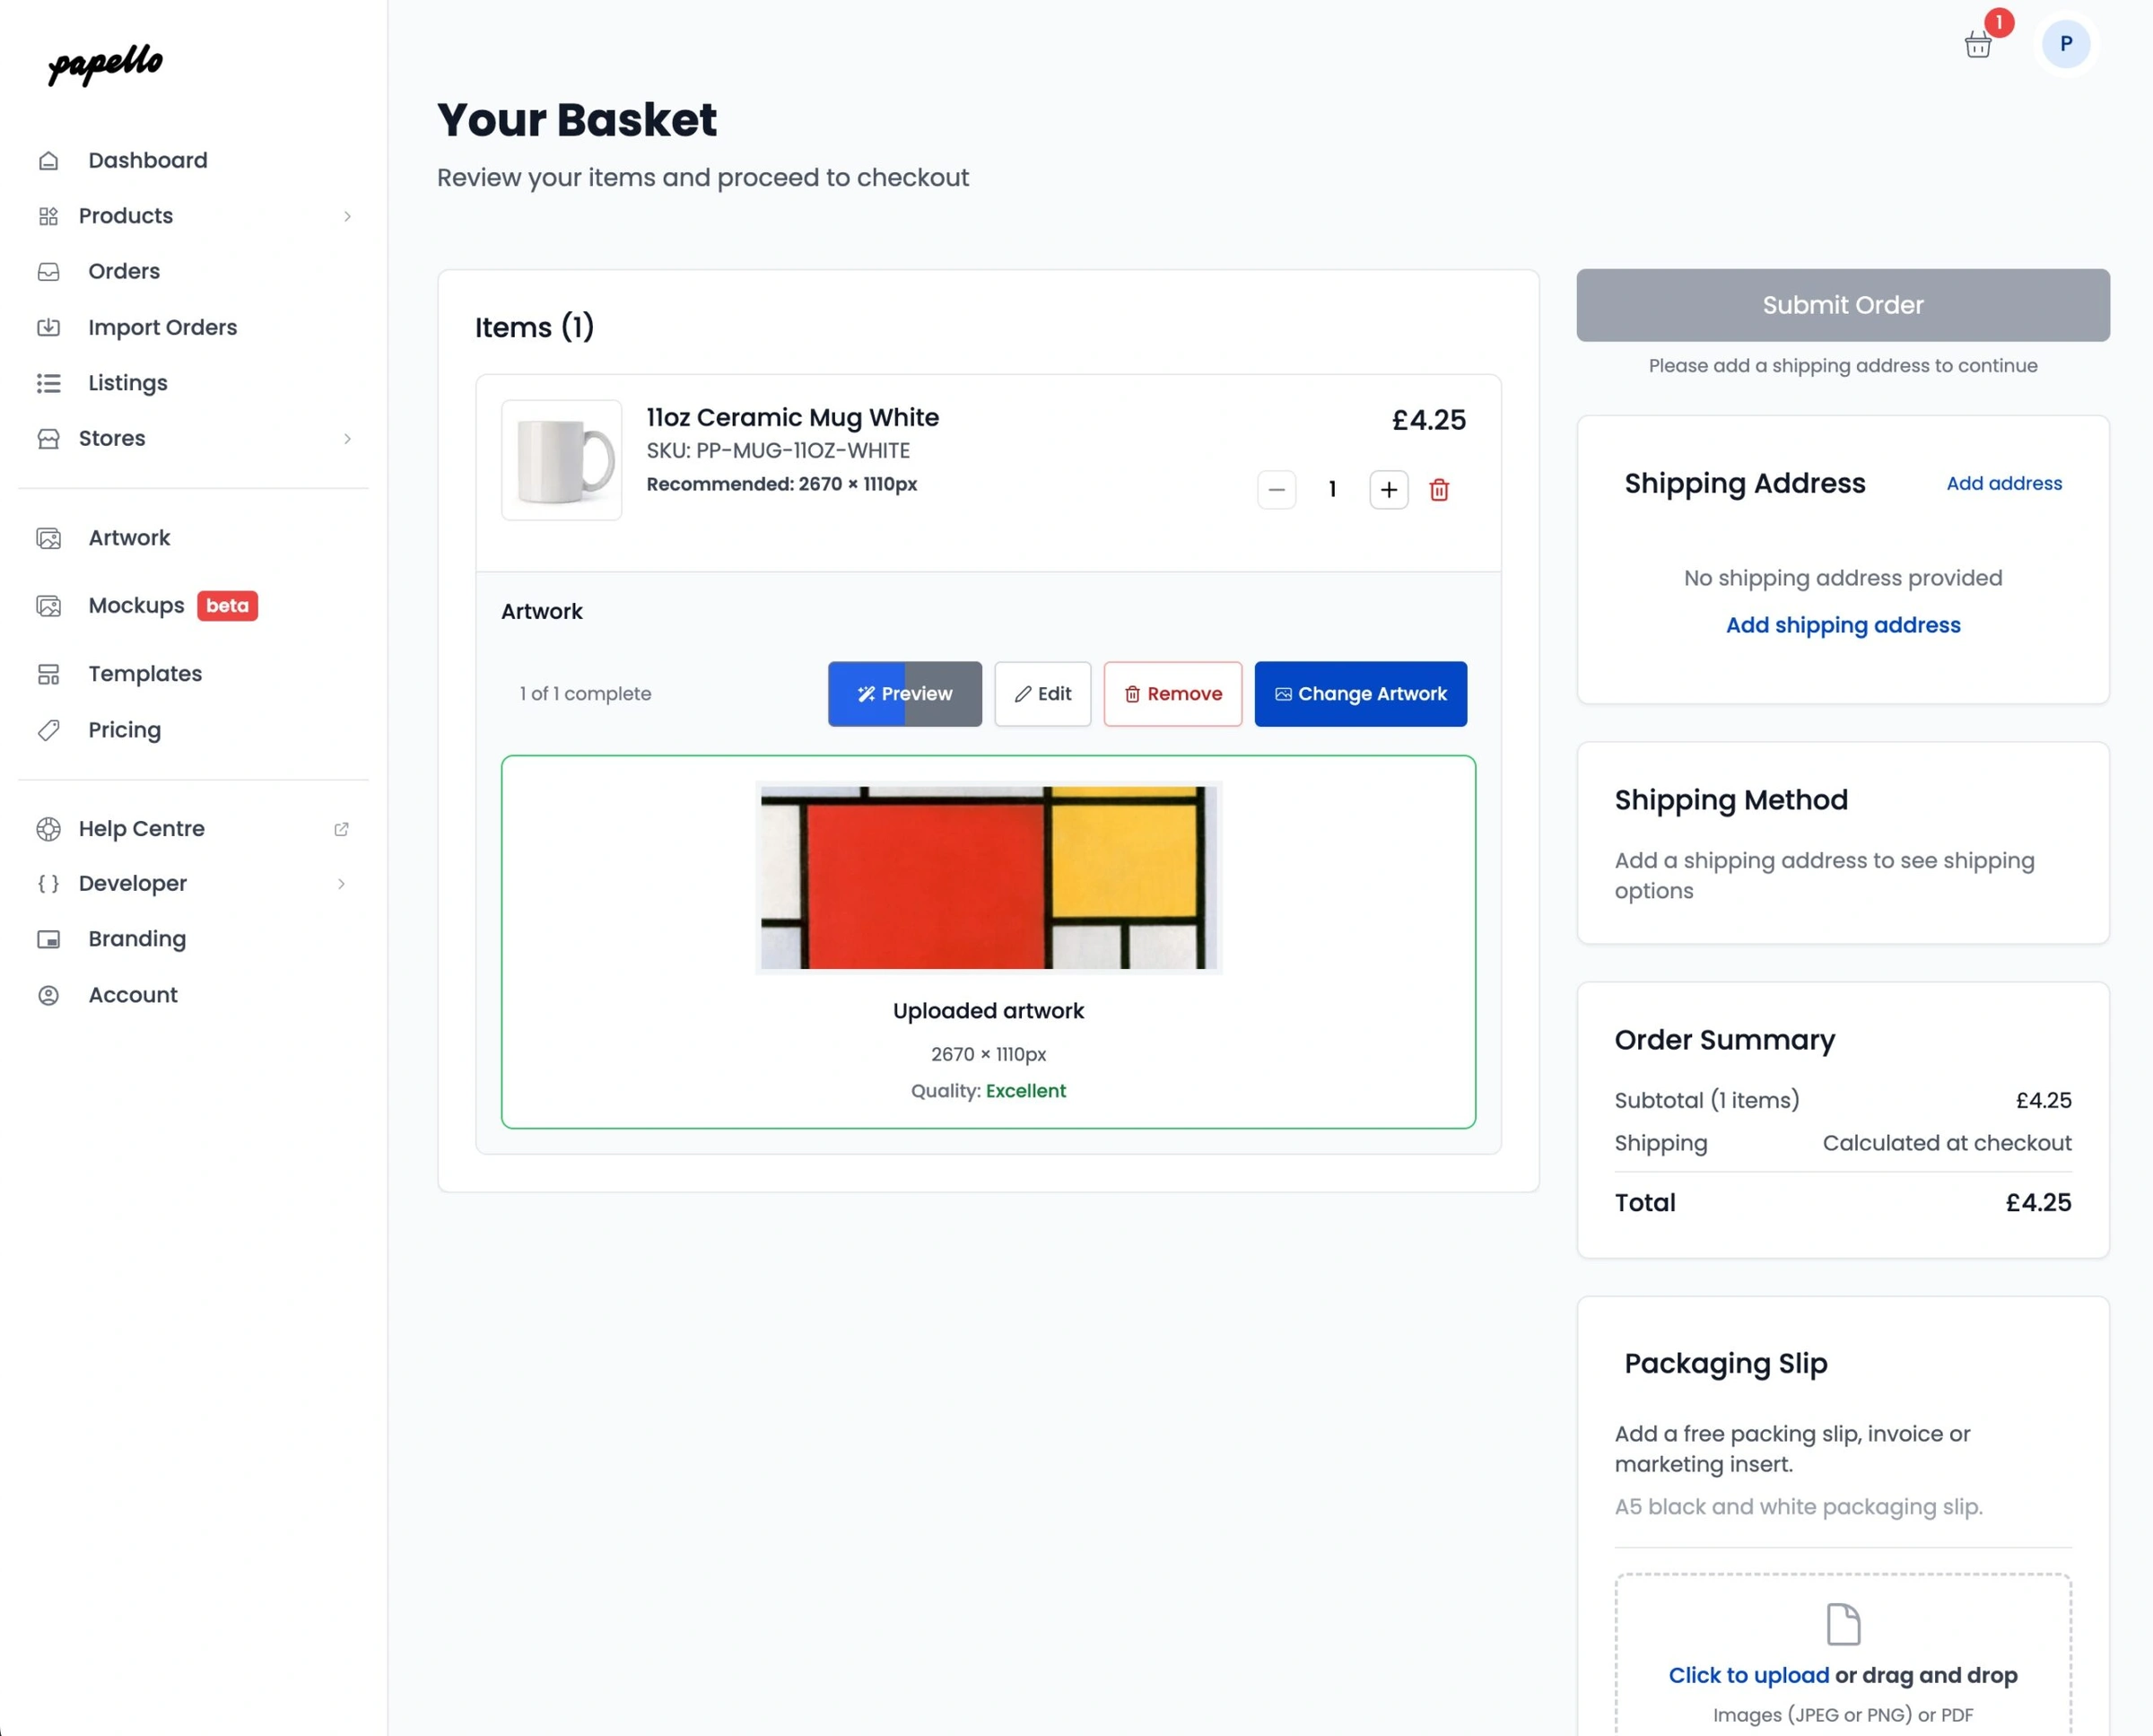Image resolution: width=2153 pixels, height=1736 pixels.
Task: Click the Add shipping address link
Action: click(x=1842, y=625)
